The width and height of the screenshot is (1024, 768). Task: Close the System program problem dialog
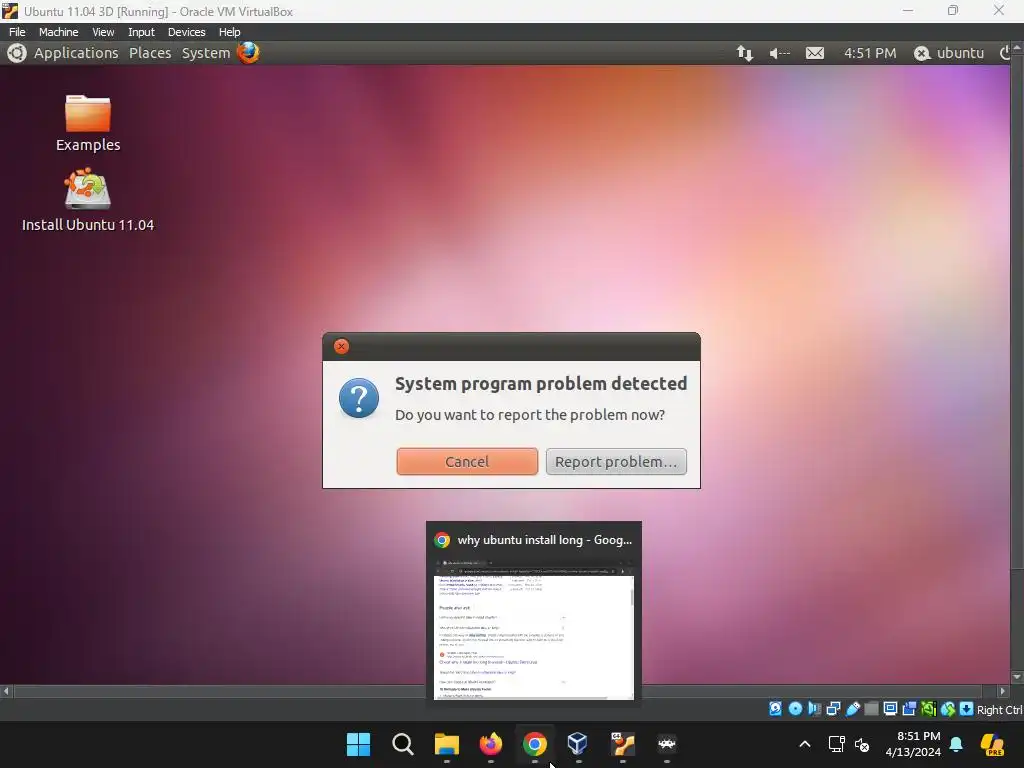point(341,346)
